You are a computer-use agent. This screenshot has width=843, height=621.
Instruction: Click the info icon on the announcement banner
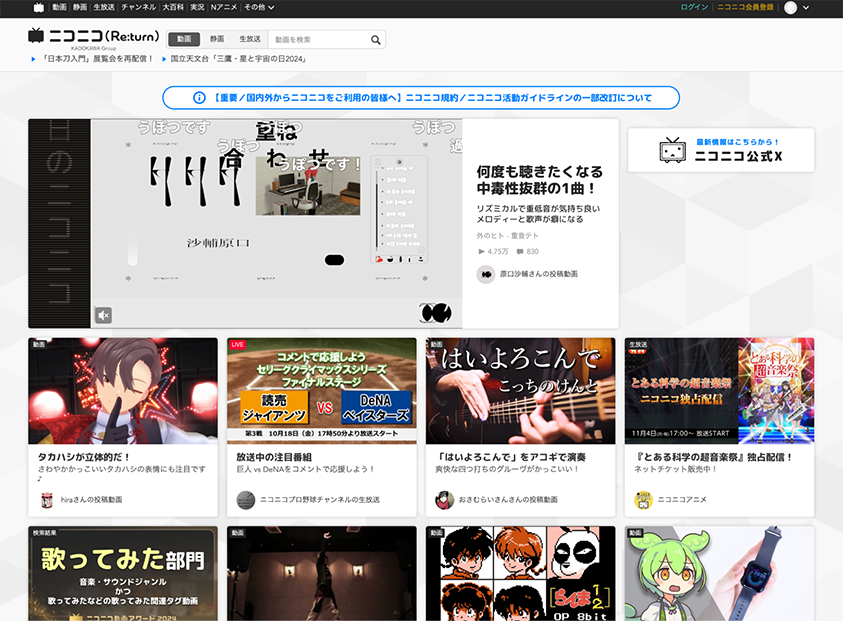199,98
